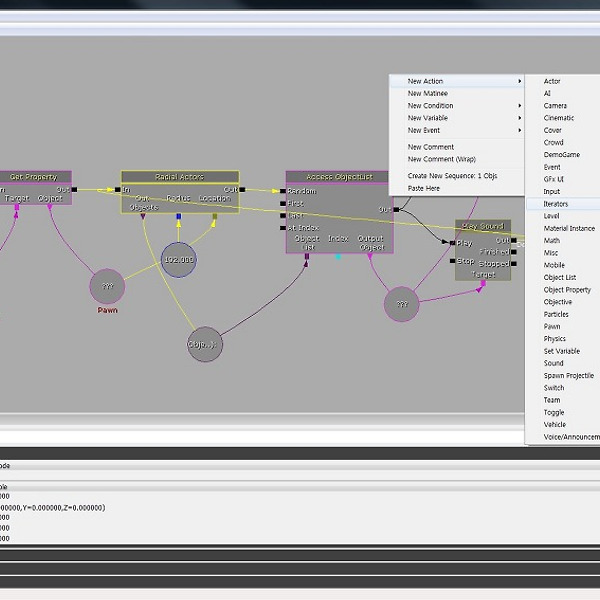Pick the Toggle action category
The width and height of the screenshot is (600, 600).
(x=554, y=412)
